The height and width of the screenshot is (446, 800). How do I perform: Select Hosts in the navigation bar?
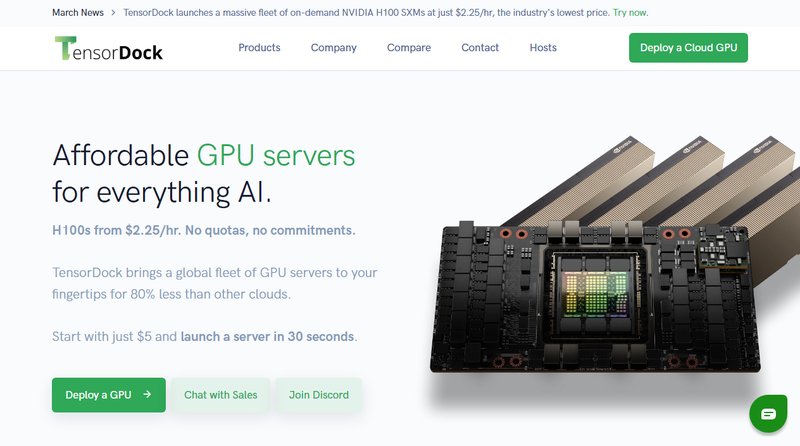(543, 47)
